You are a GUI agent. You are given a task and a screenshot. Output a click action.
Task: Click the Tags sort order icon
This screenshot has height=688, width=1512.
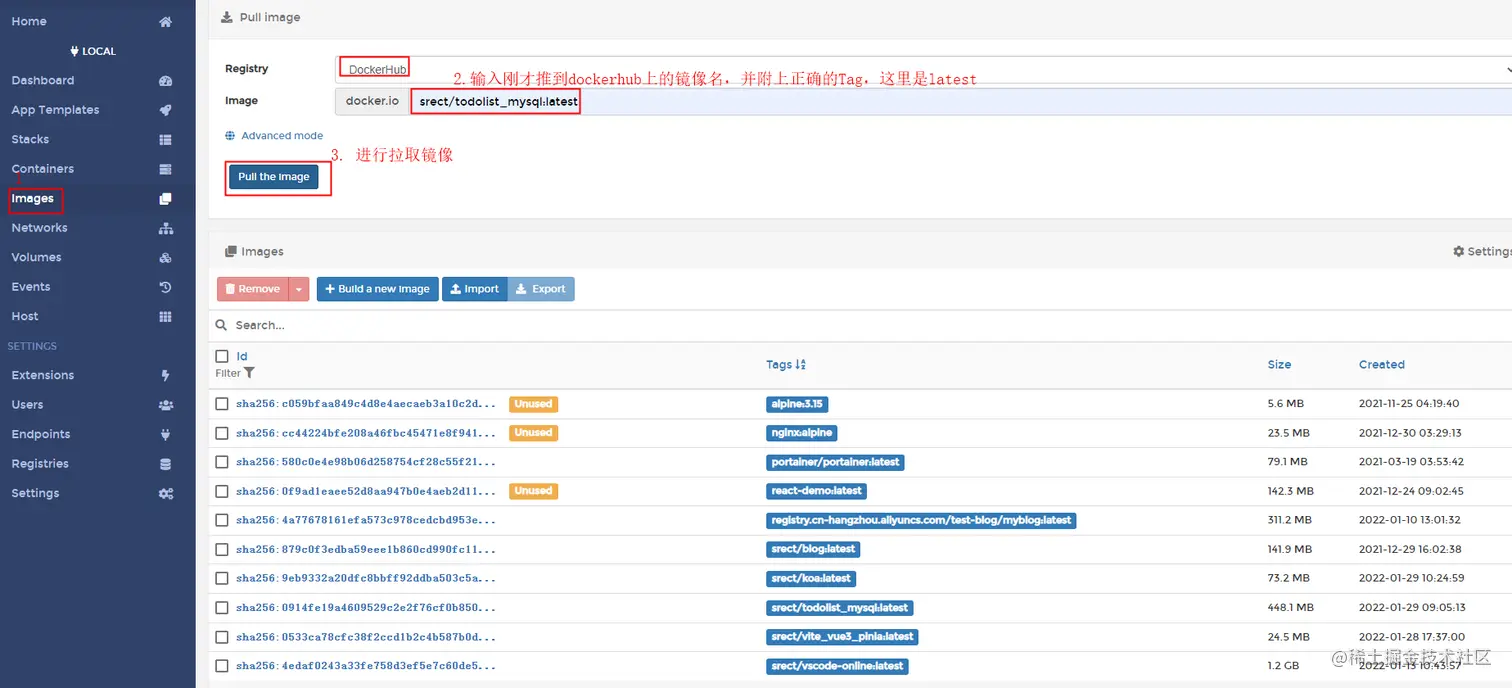click(x=801, y=365)
